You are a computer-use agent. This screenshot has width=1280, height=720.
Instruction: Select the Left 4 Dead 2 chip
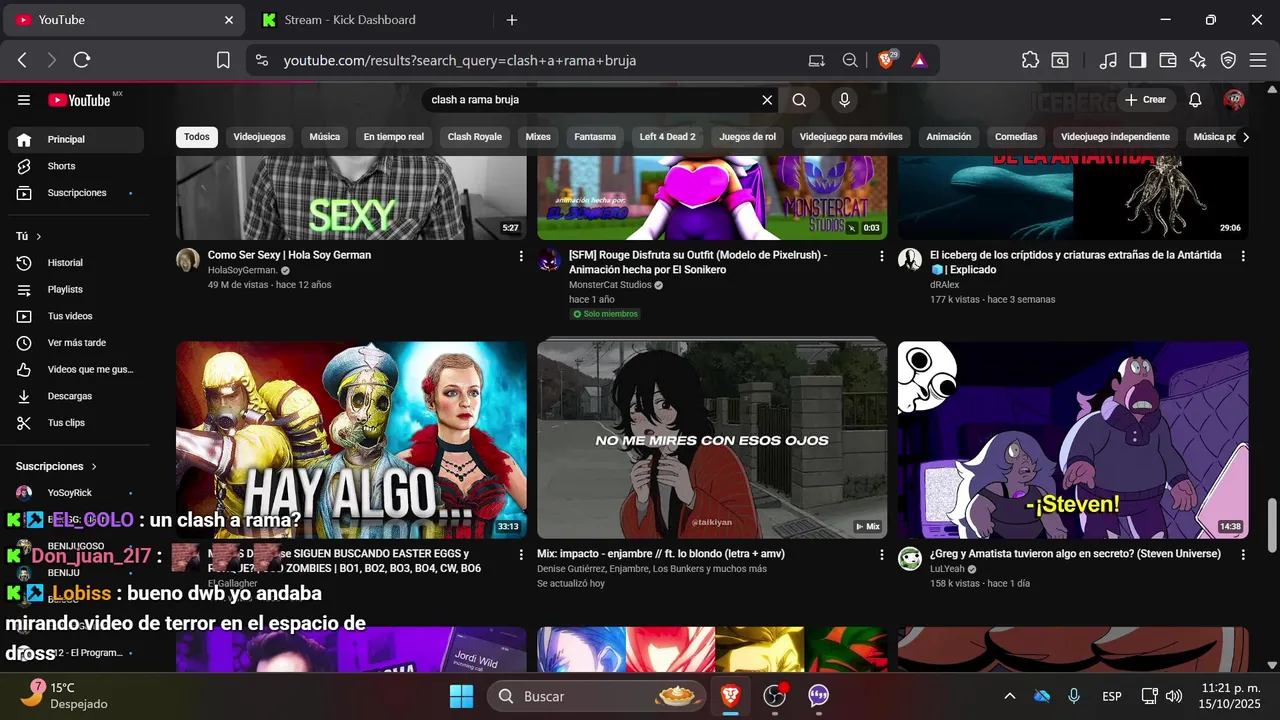(668, 137)
